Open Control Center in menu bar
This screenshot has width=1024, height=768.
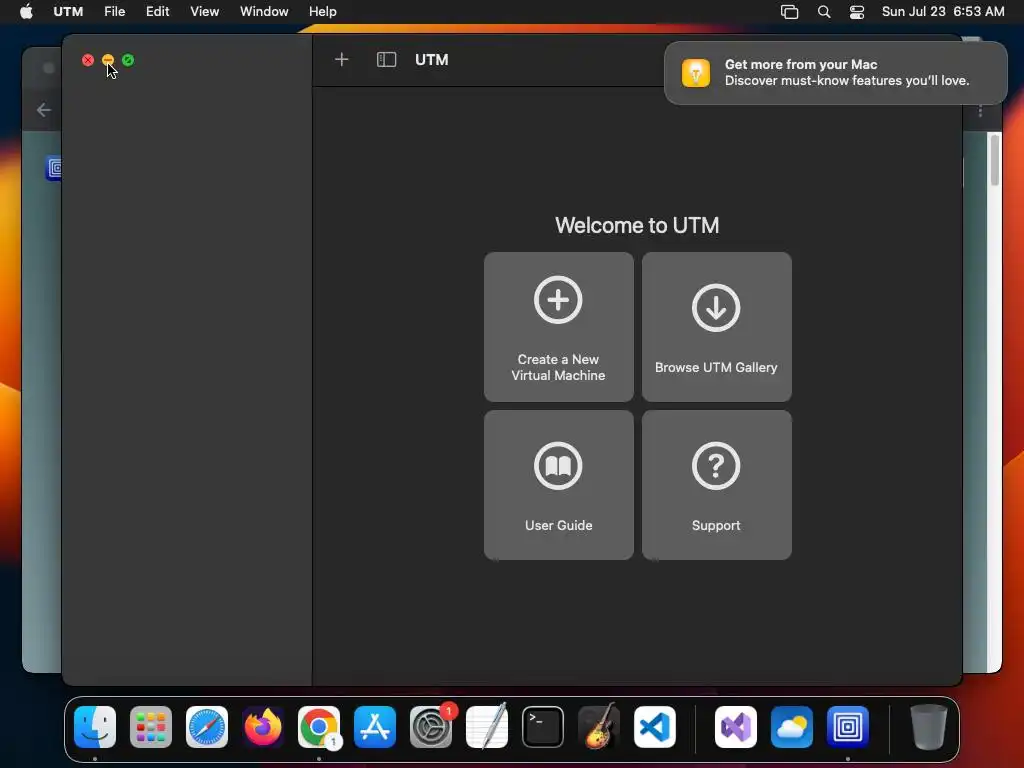[857, 12]
